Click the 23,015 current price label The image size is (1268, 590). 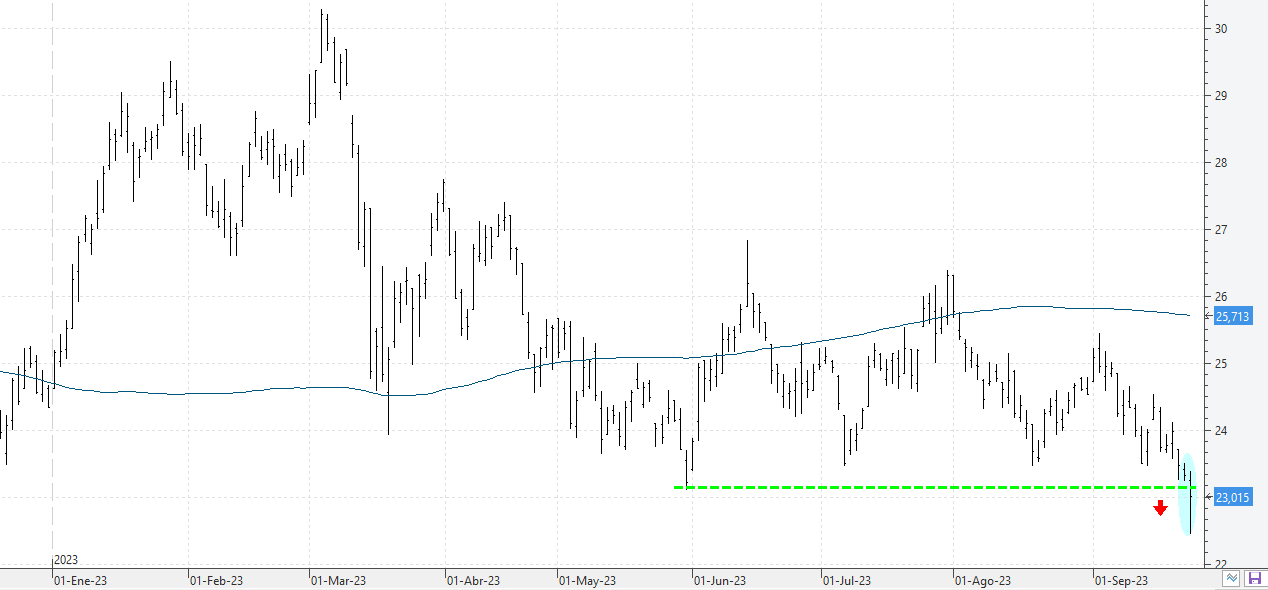tap(1232, 497)
